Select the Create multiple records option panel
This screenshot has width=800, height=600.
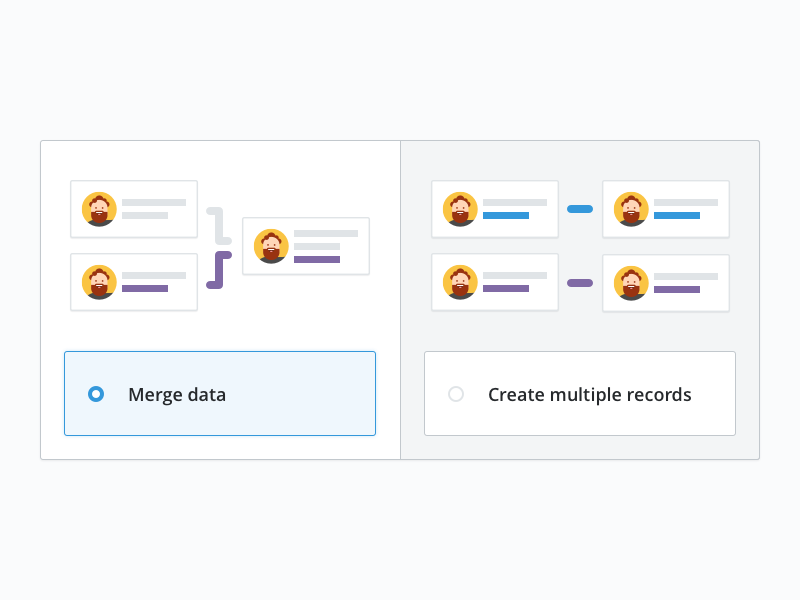[580, 393]
